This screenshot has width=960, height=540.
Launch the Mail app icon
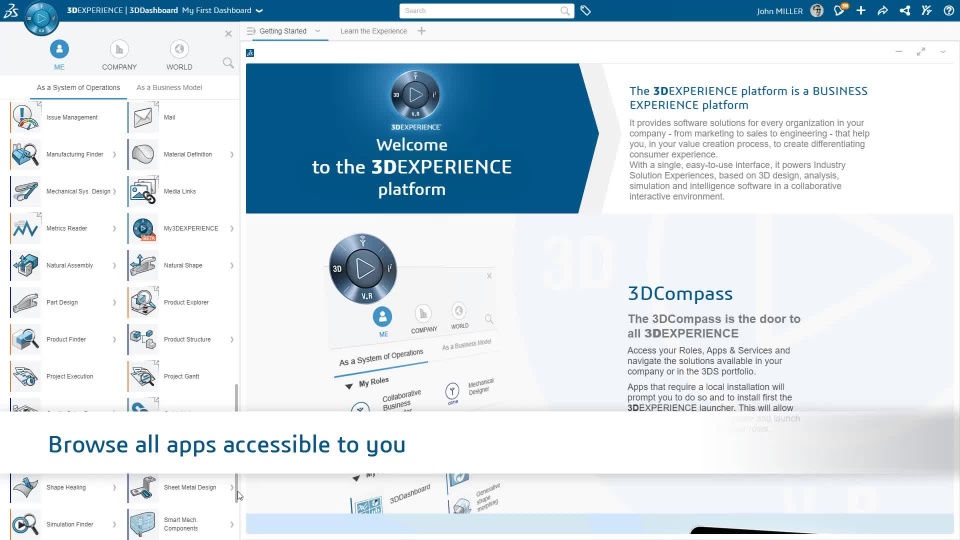(143, 118)
